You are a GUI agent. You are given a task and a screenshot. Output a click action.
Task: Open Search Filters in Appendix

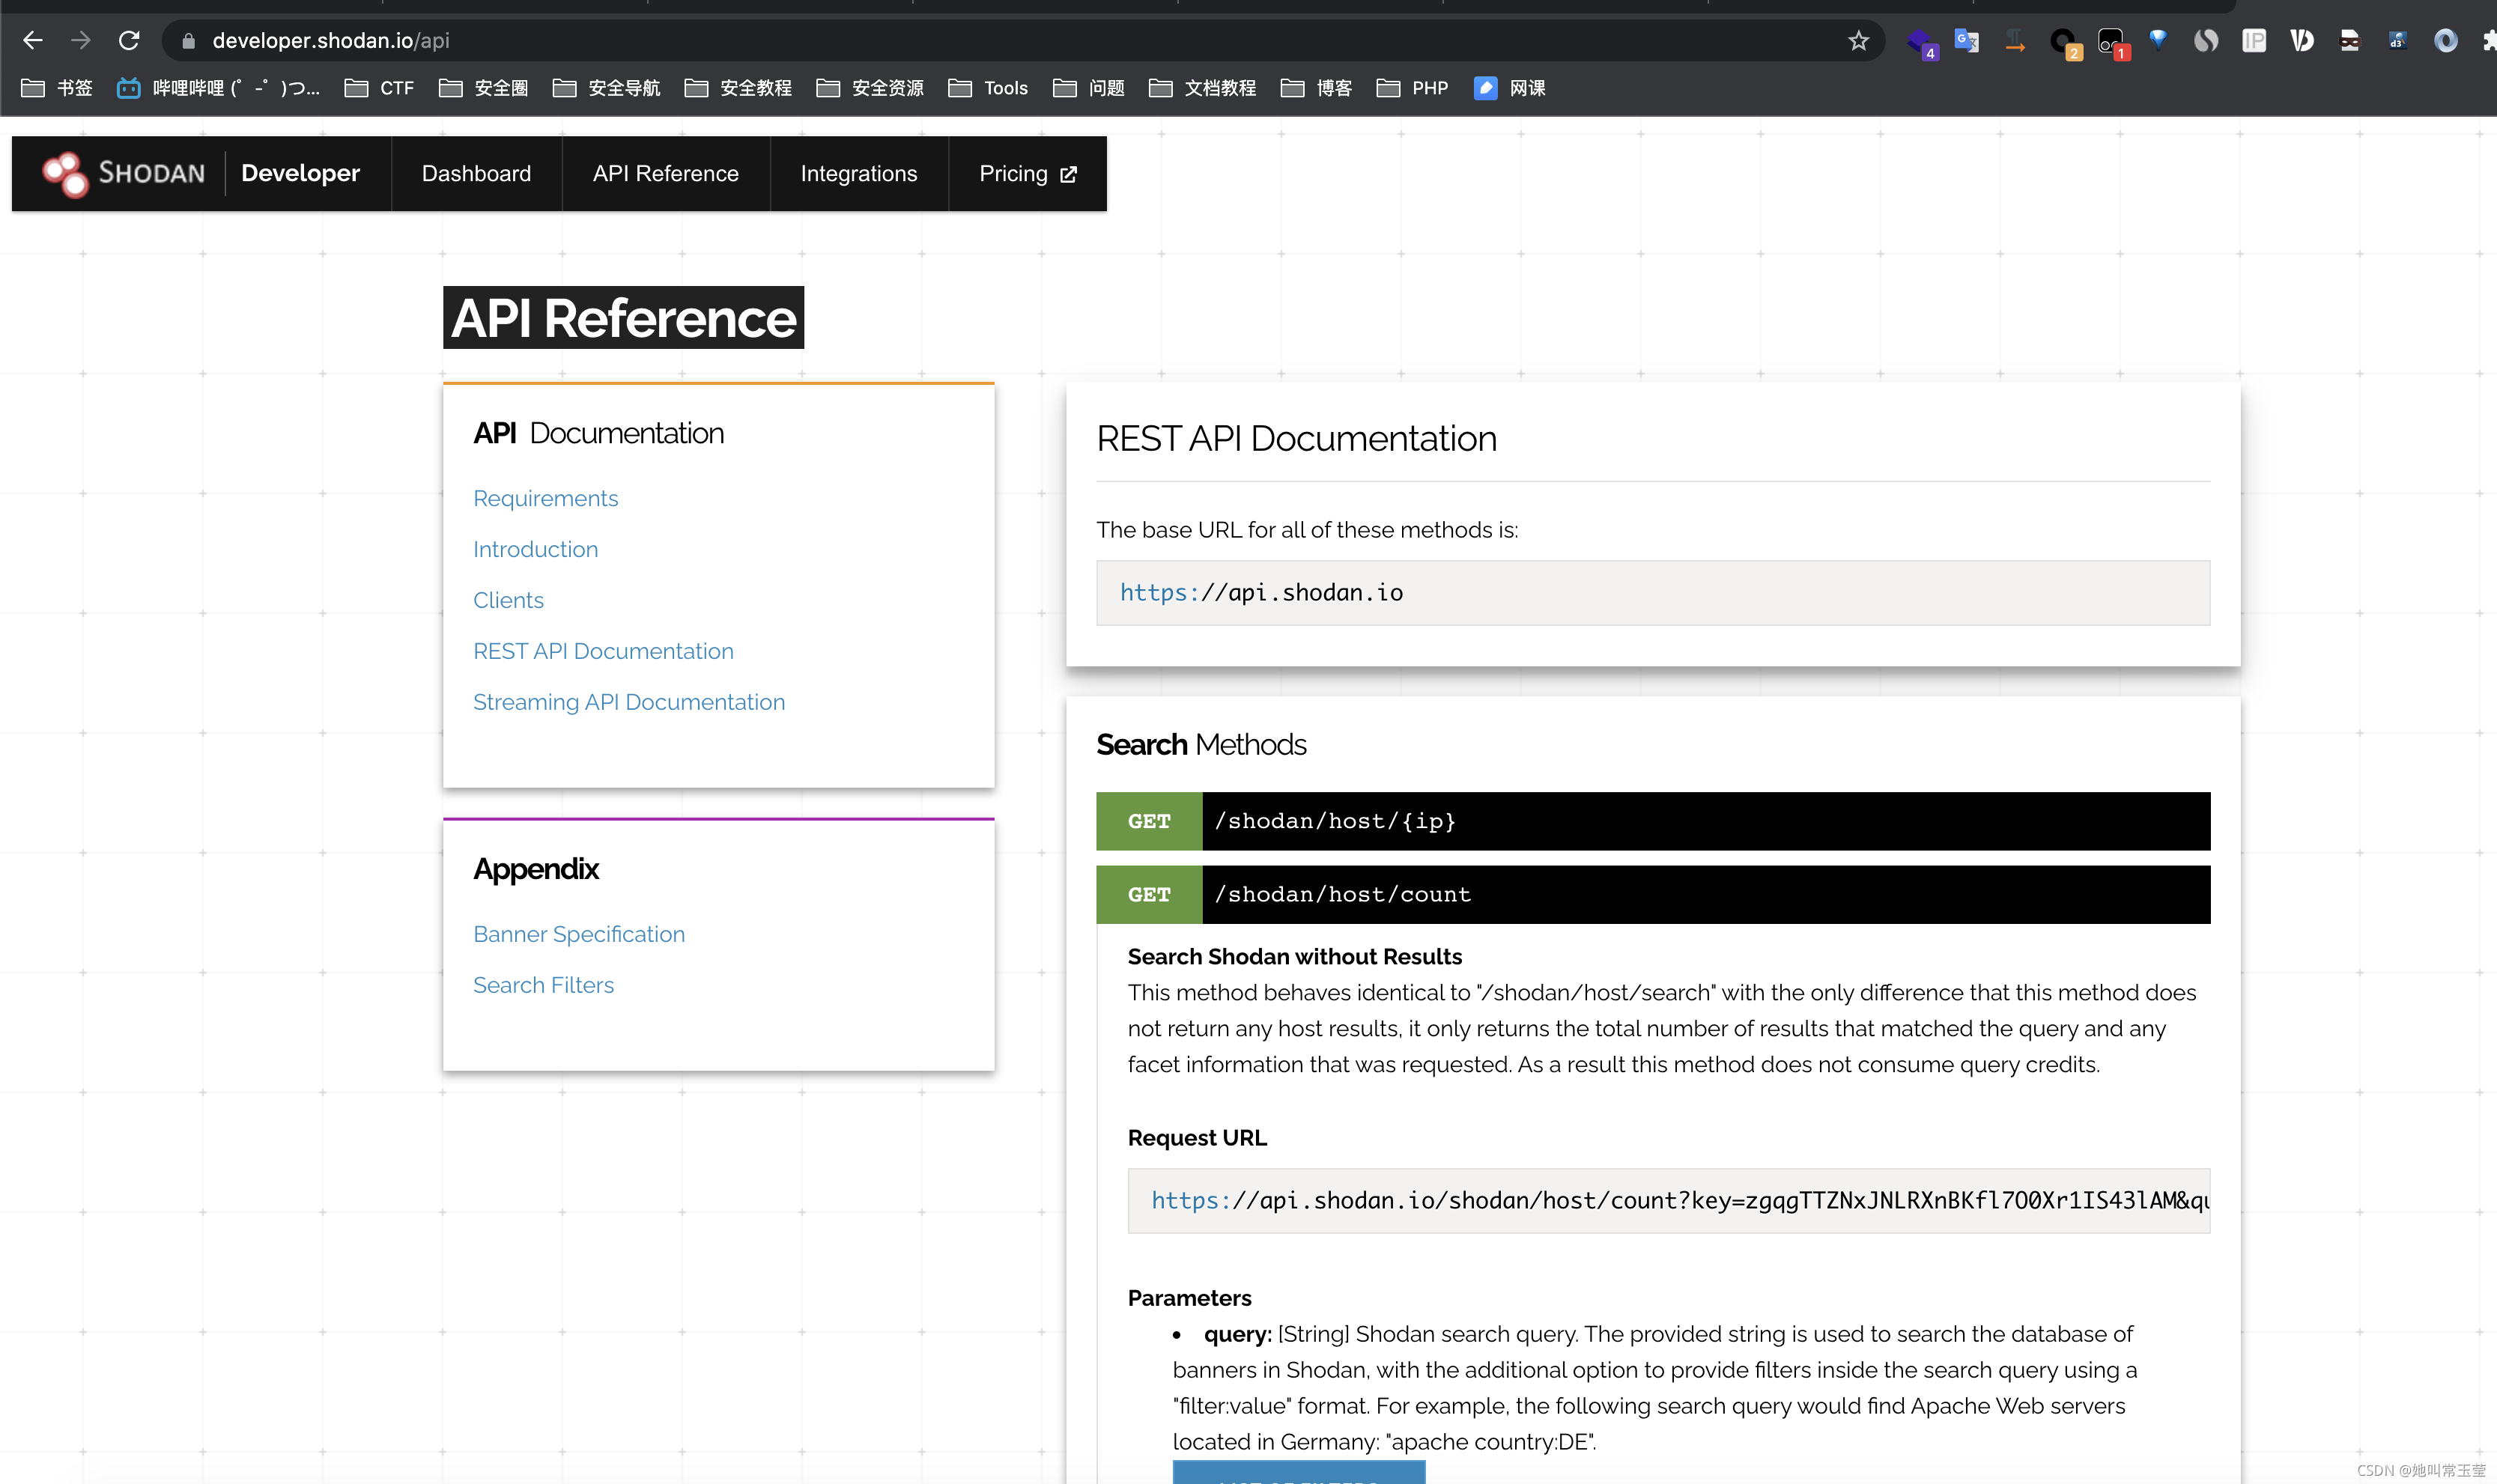pos(544,985)
